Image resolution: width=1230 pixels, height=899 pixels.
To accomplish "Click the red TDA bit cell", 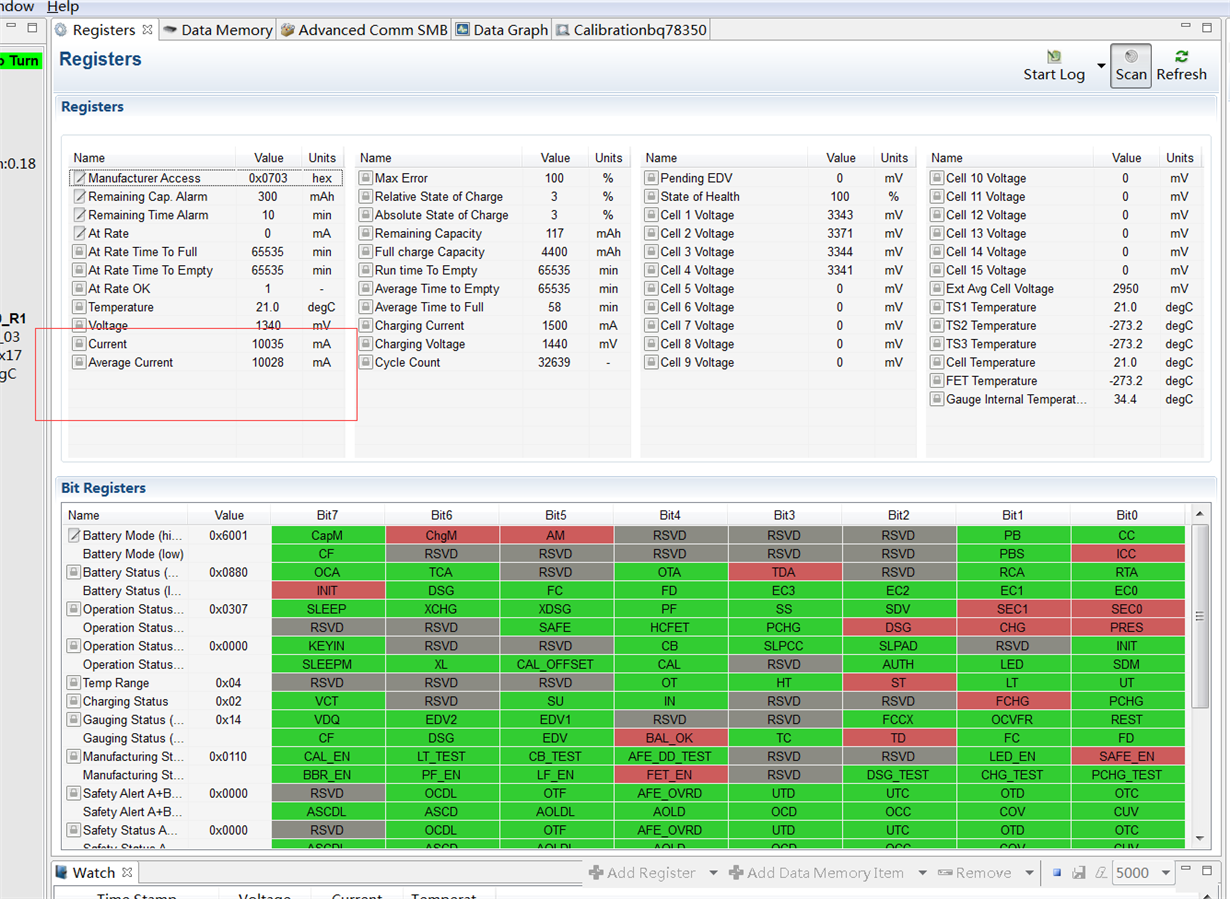I will 784,573.
